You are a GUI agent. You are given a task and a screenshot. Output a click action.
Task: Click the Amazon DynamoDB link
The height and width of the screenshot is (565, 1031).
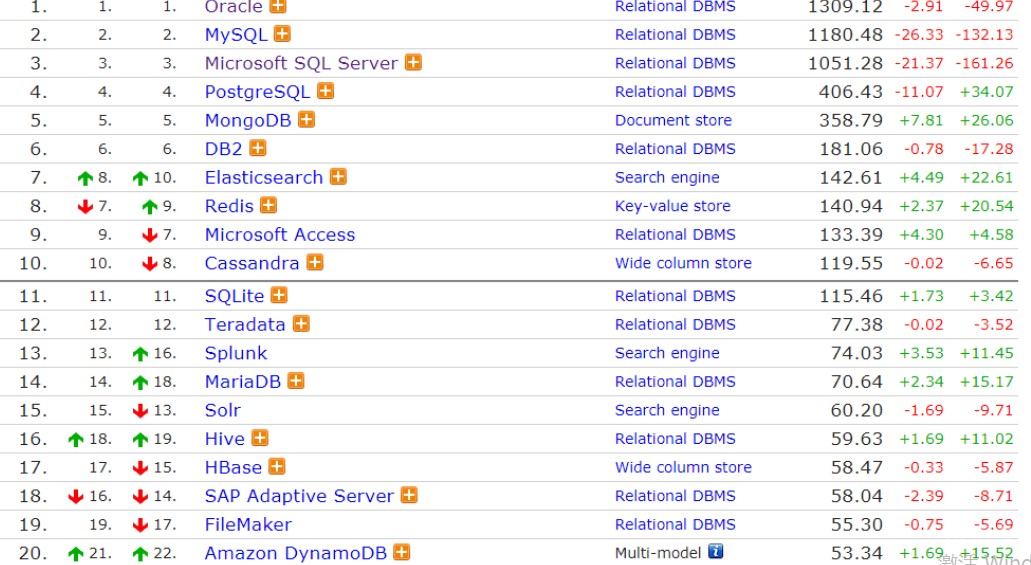(x=296, y=553)
